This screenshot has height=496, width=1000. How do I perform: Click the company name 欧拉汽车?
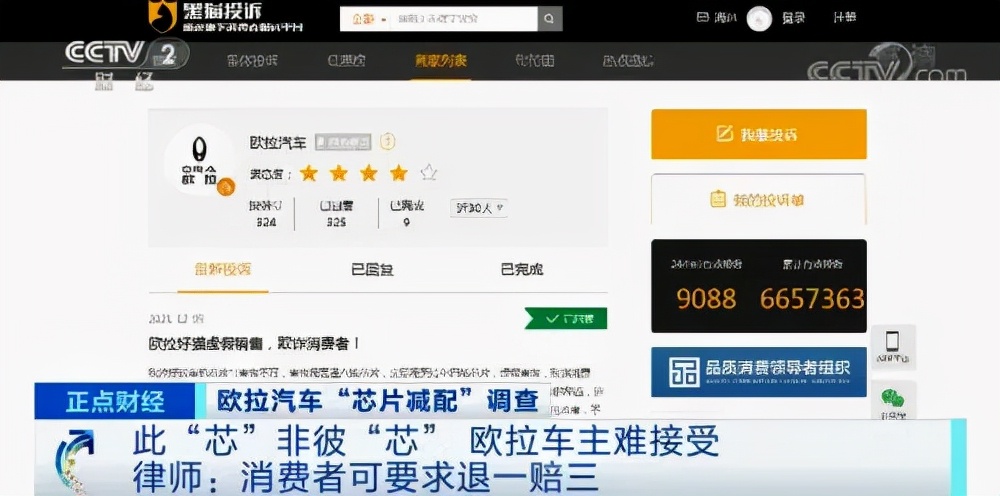pos(278,142)
